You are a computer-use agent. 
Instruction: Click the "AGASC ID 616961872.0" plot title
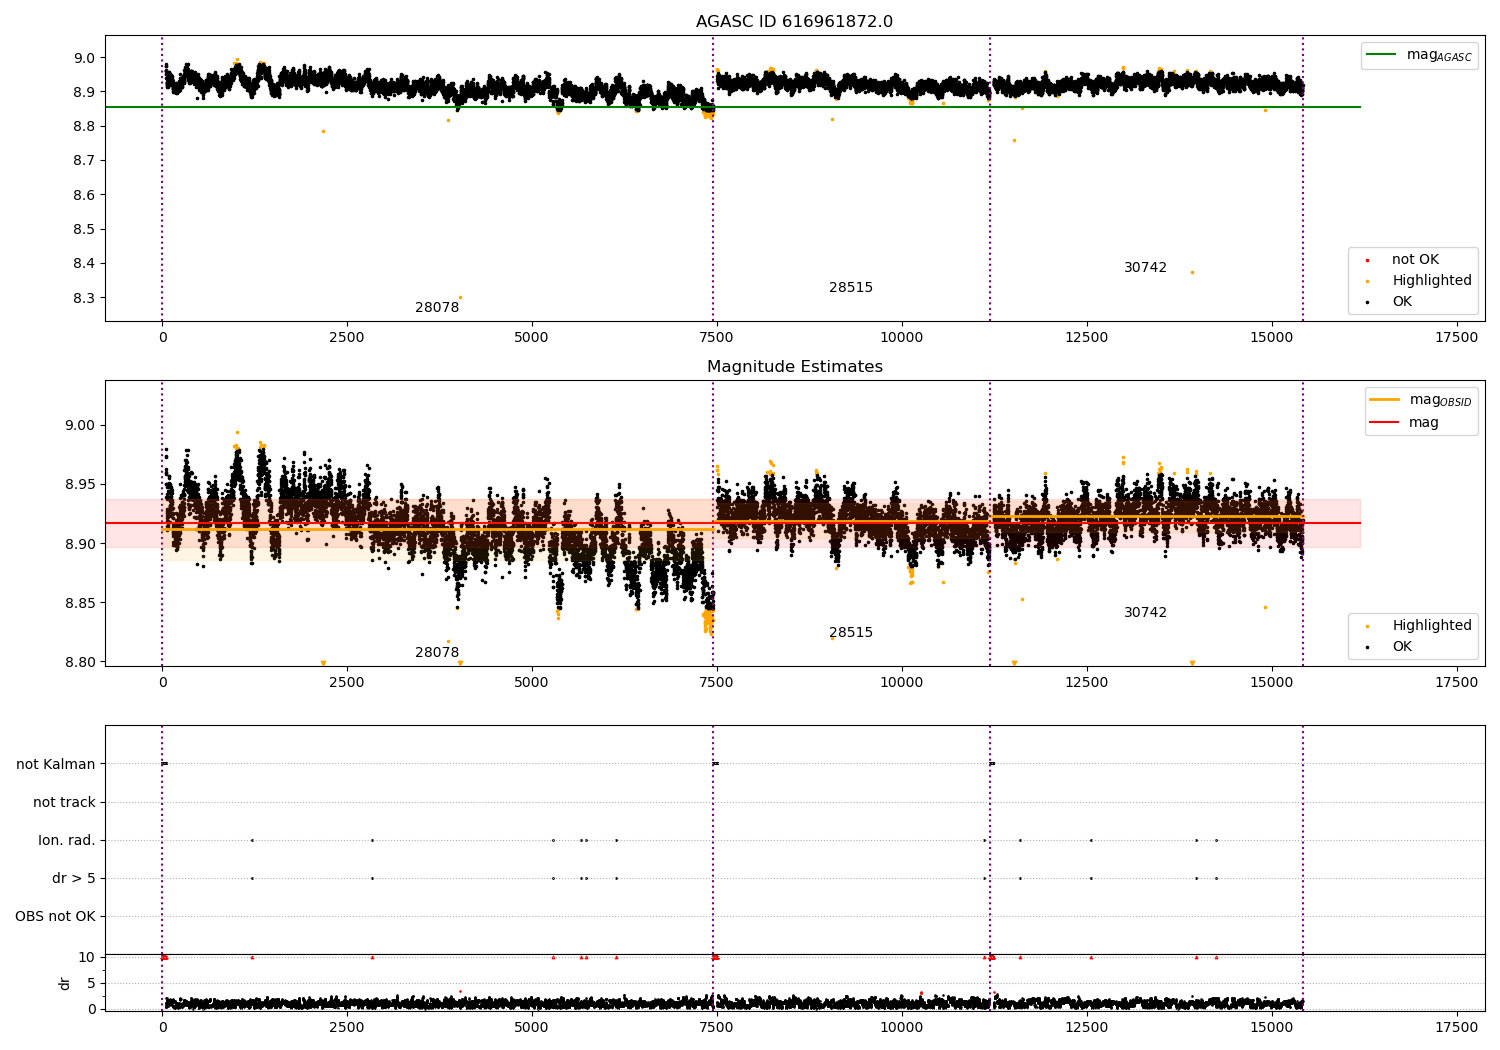tap(794, 22)
